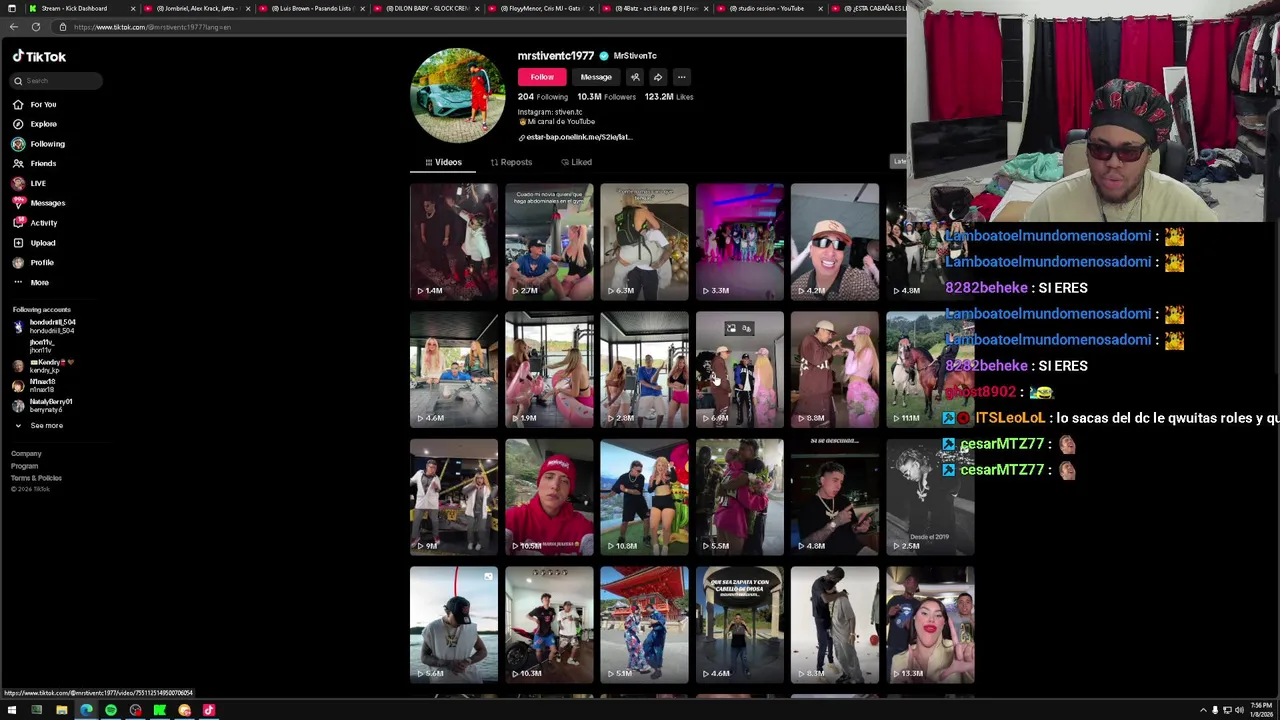Switch to the DILON BABY - GLOCK browser tab
The width and height of the screenshot is (1280, 720).
coord(427,8)
